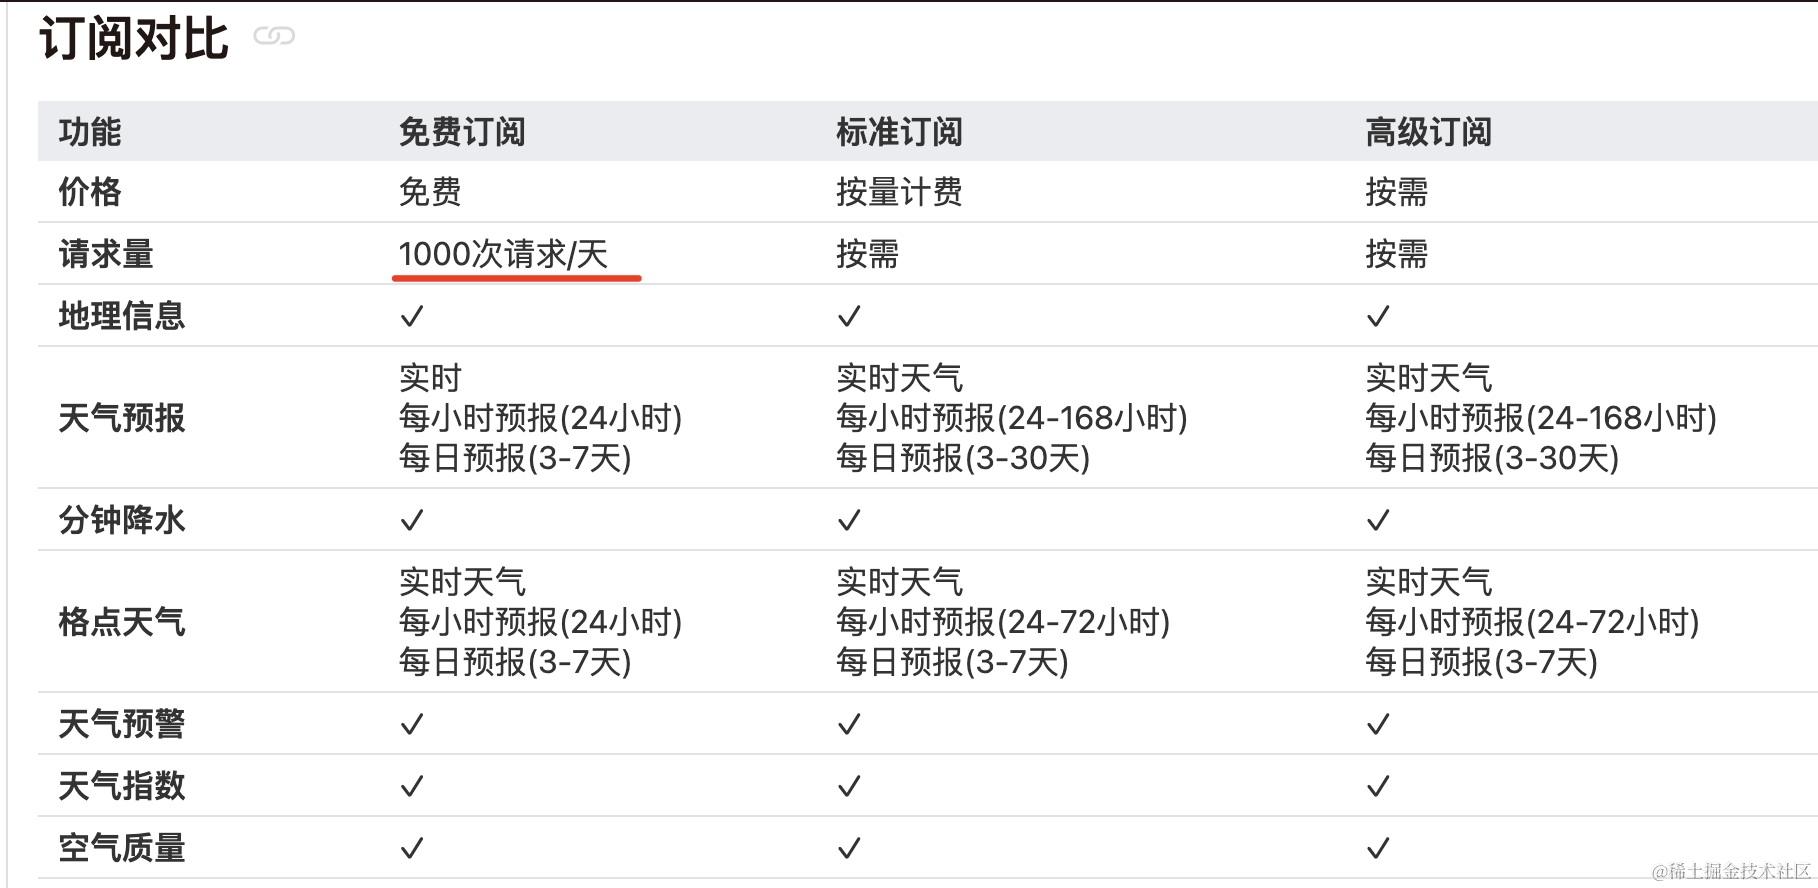Click the 标准订阅 column header
Image resolution: width=1818 pixels, height=888 pixels.
899,132
